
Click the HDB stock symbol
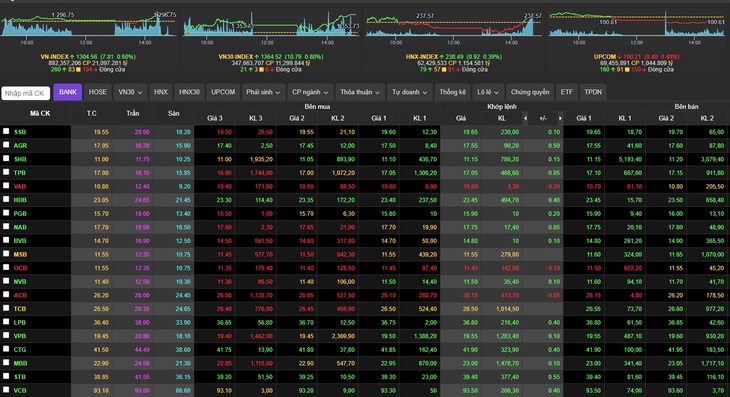[20, 200]
